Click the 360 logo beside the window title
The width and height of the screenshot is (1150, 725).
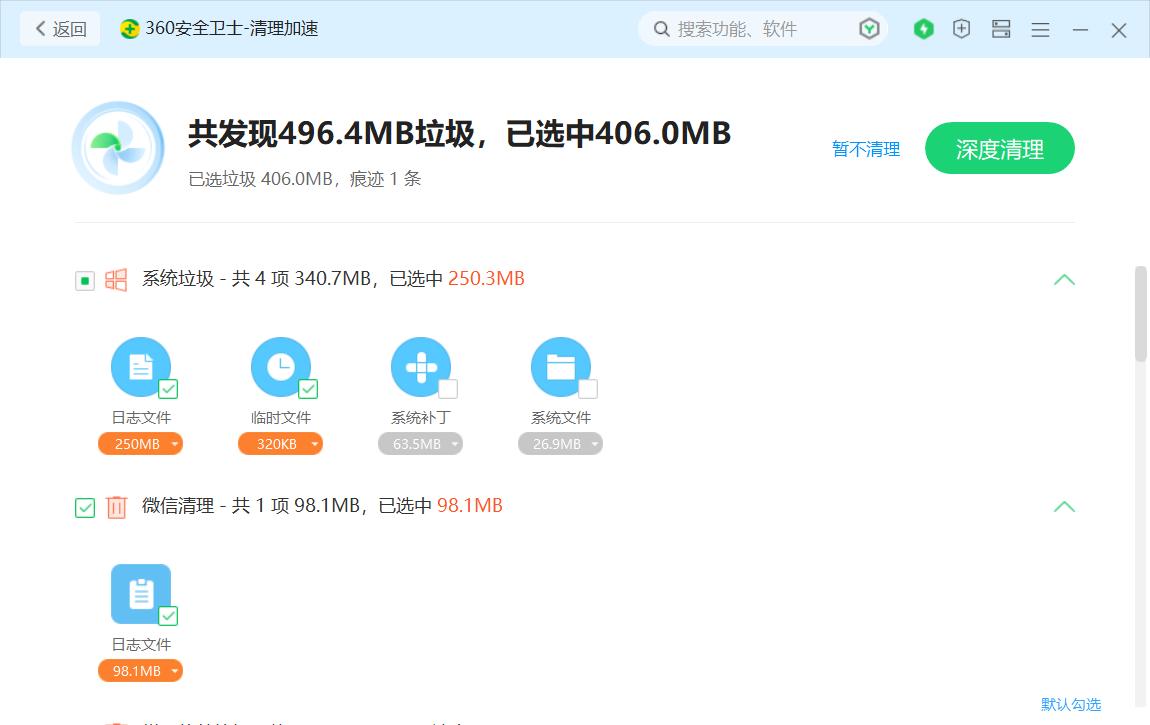pos(129,29)
